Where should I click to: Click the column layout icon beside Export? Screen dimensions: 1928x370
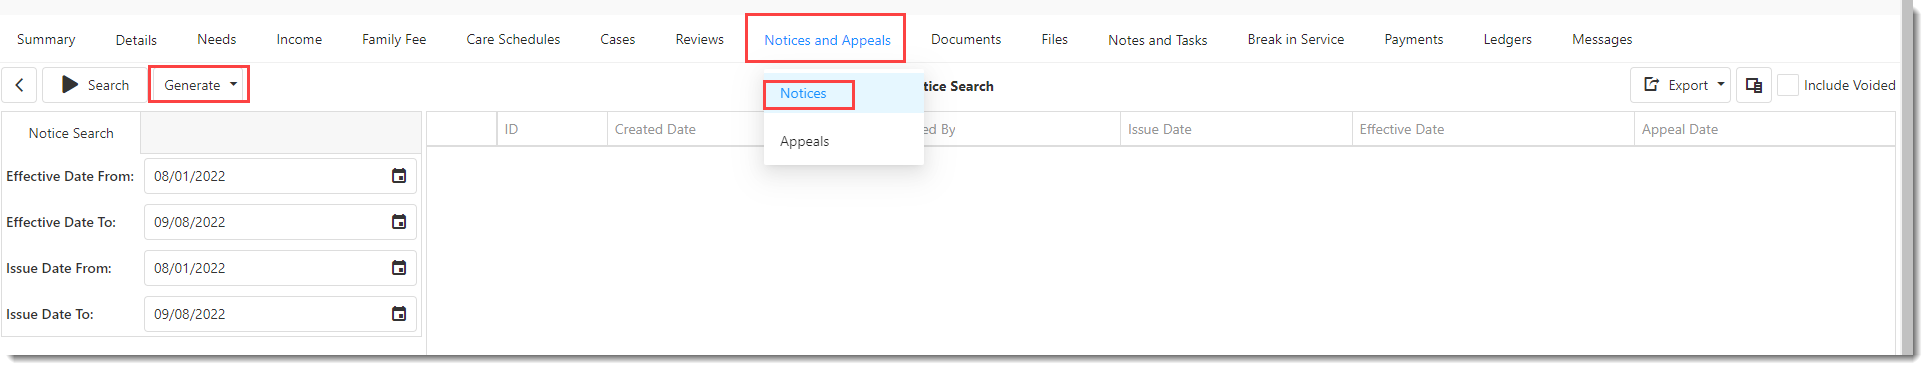pos(1754,85)
